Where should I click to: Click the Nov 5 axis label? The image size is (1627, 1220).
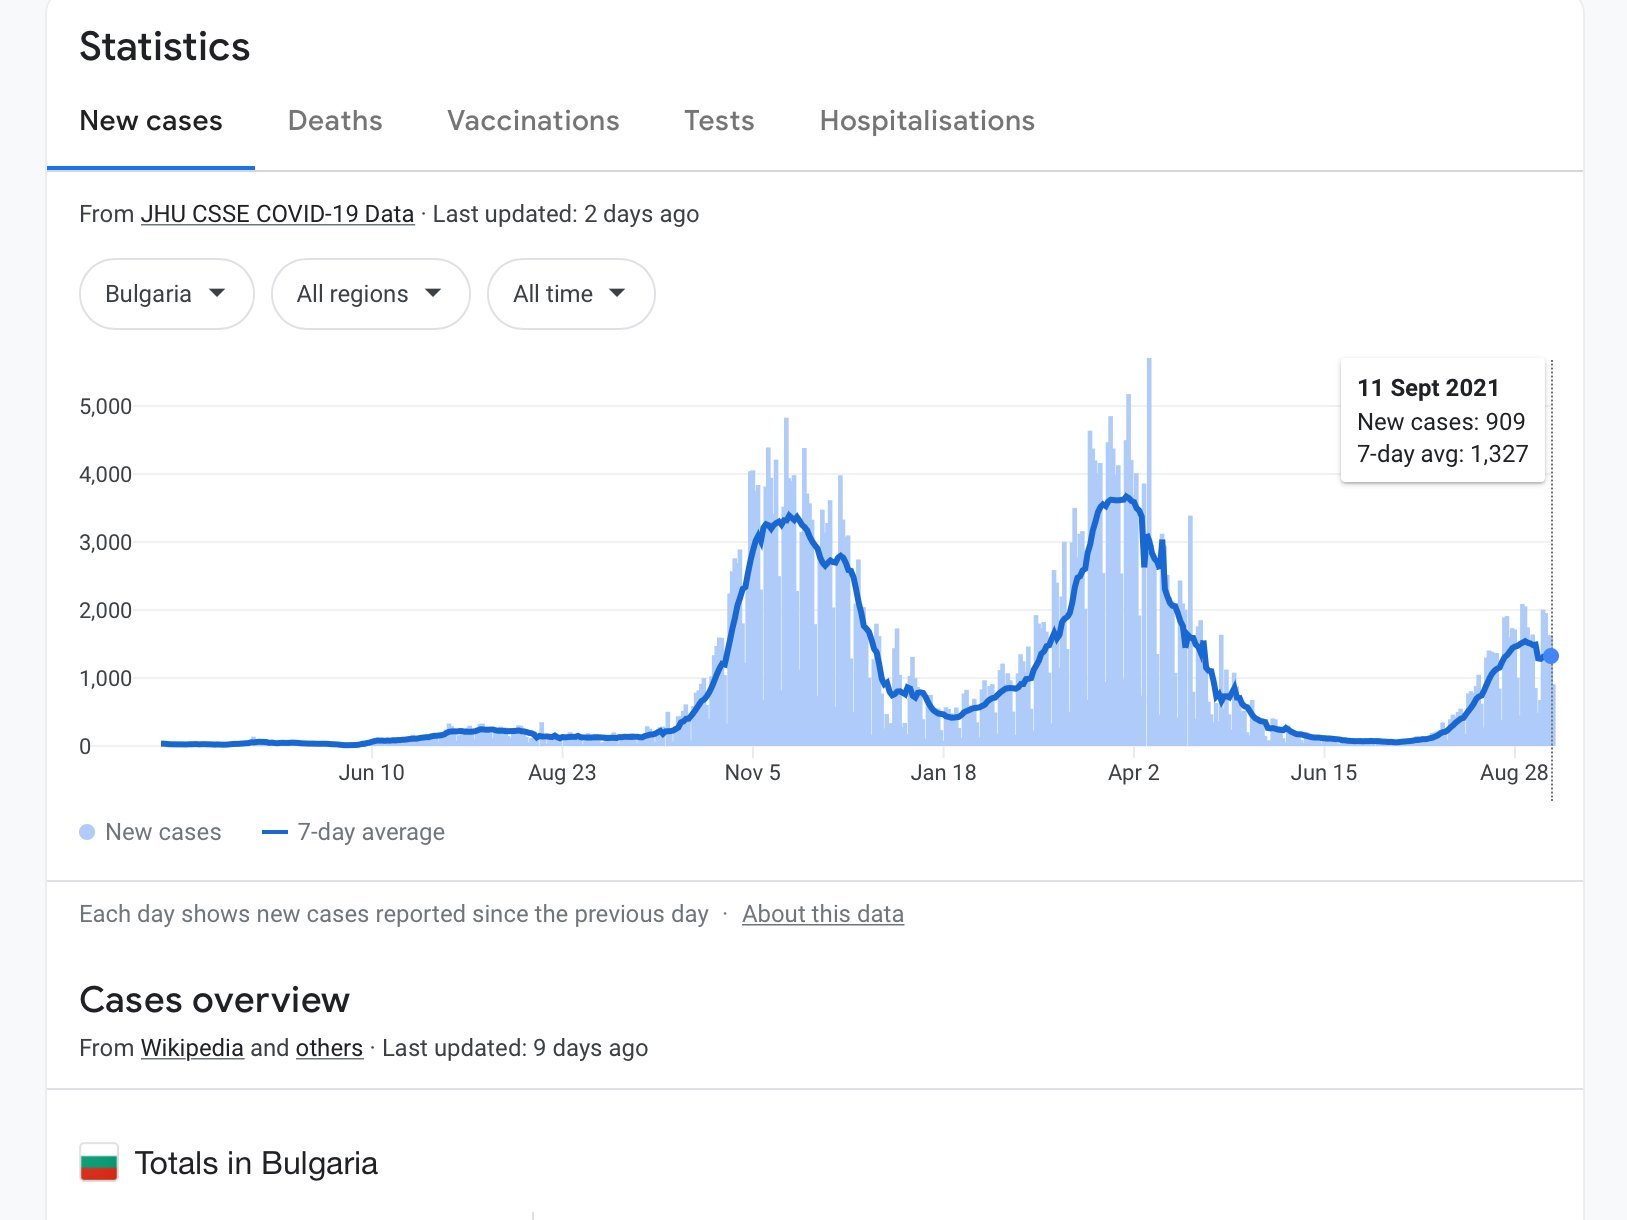(752, 773)
